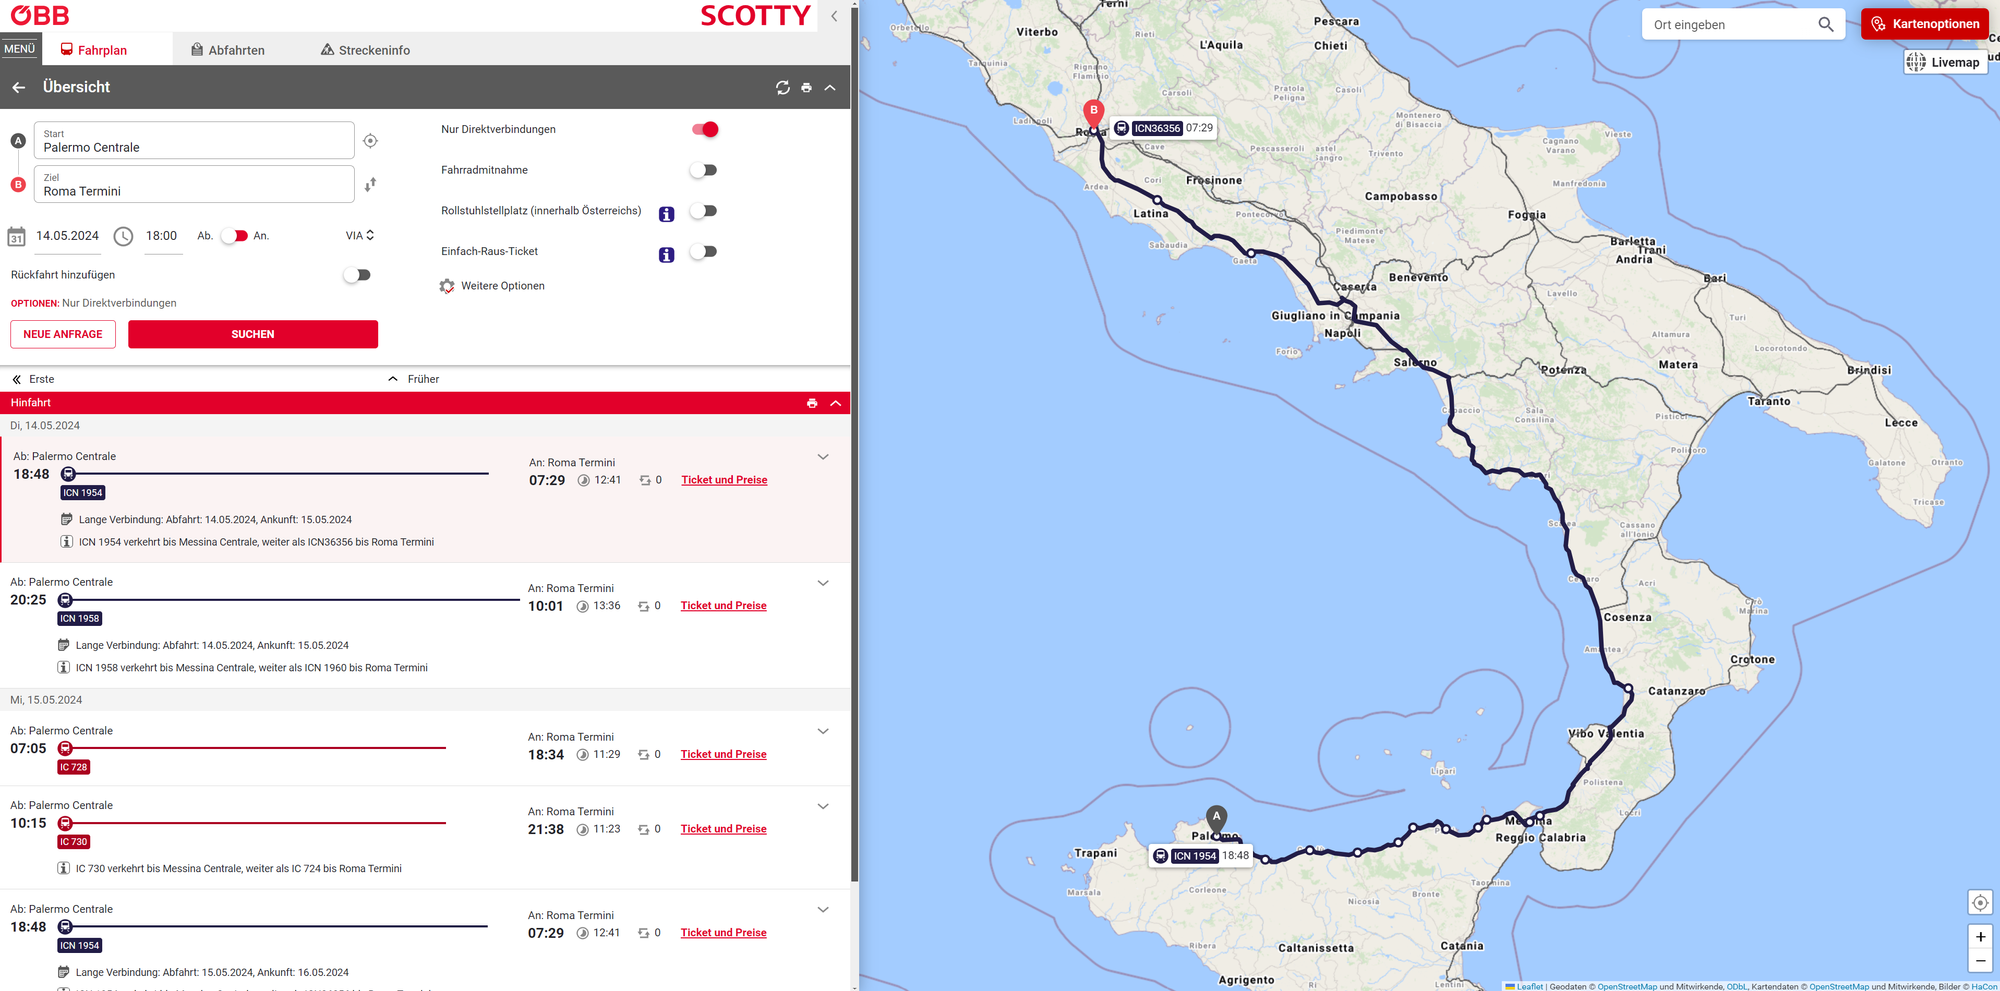This screenshot has width=2000, height=991.
Task: Collapse the side panel with the arrow beside SCOTTY
Action: (834, 16)
